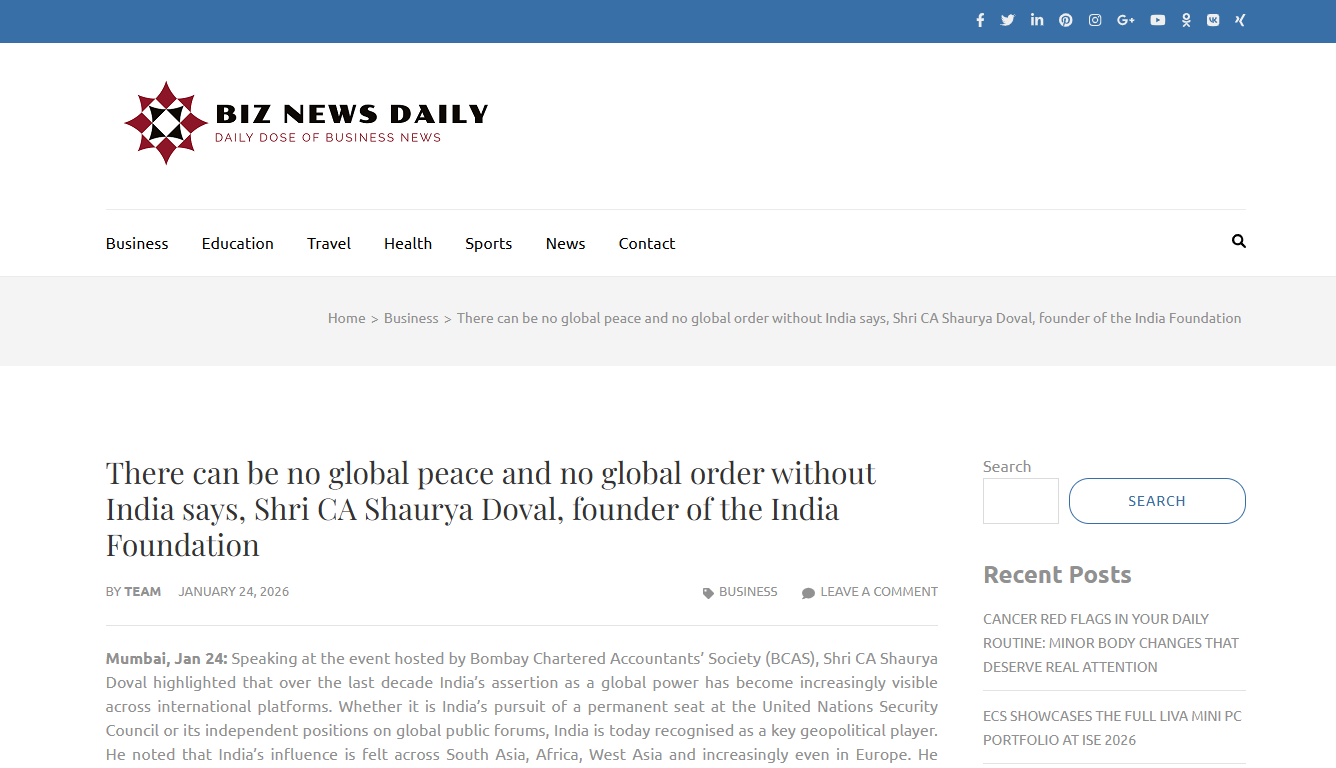Focus the sidebar search input field

coord(1020,501)
